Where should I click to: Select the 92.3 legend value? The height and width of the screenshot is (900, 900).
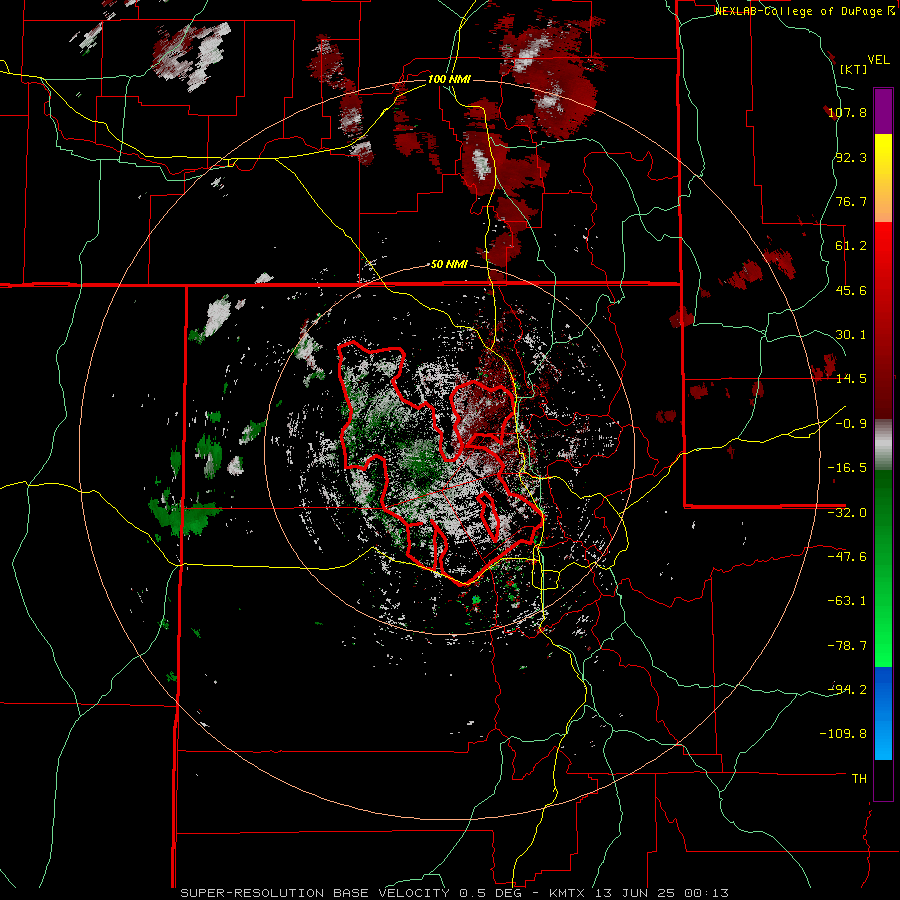tap(851, 157)
